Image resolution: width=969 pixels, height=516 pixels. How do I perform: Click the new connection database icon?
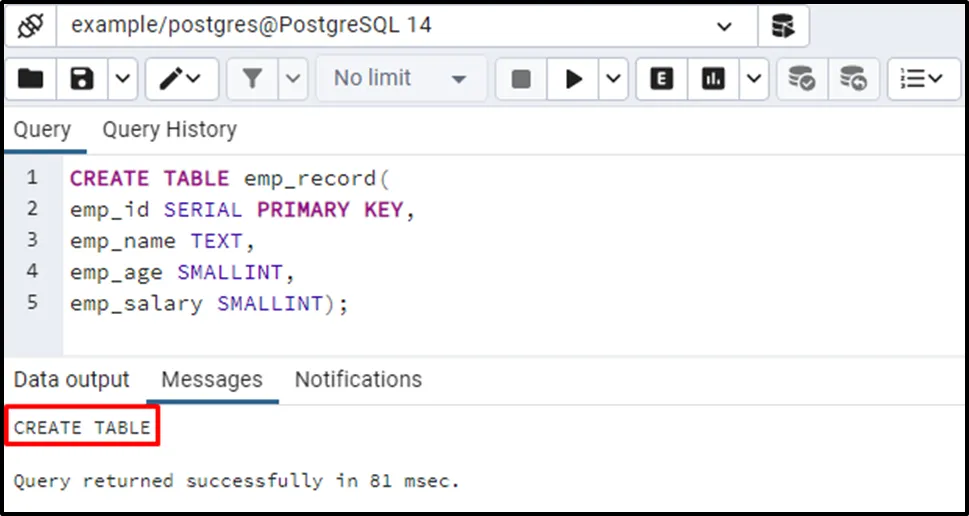coord(782,26)
